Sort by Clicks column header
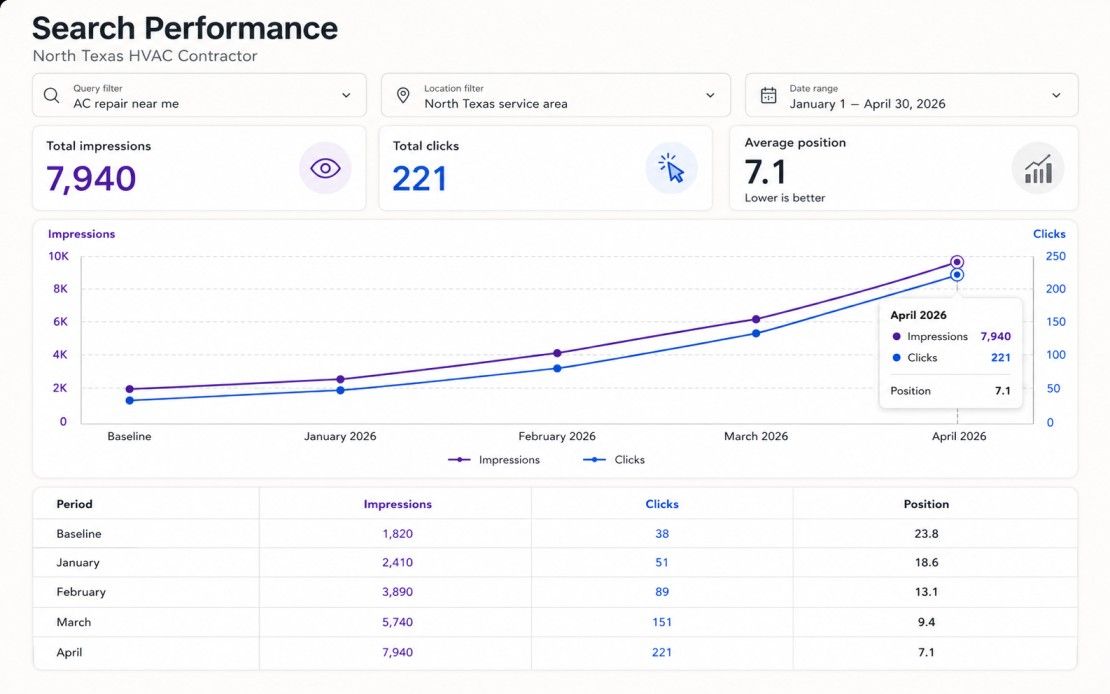 click(662, 504)
